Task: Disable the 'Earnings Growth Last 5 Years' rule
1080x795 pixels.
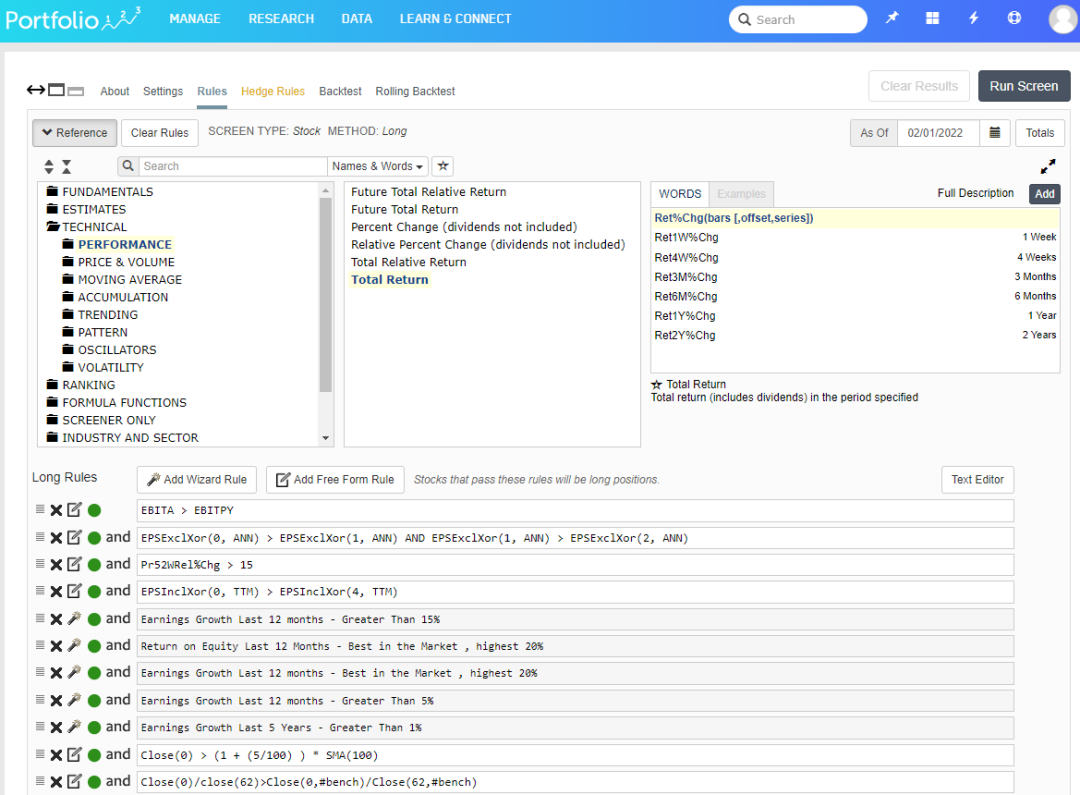Action: 94,727
